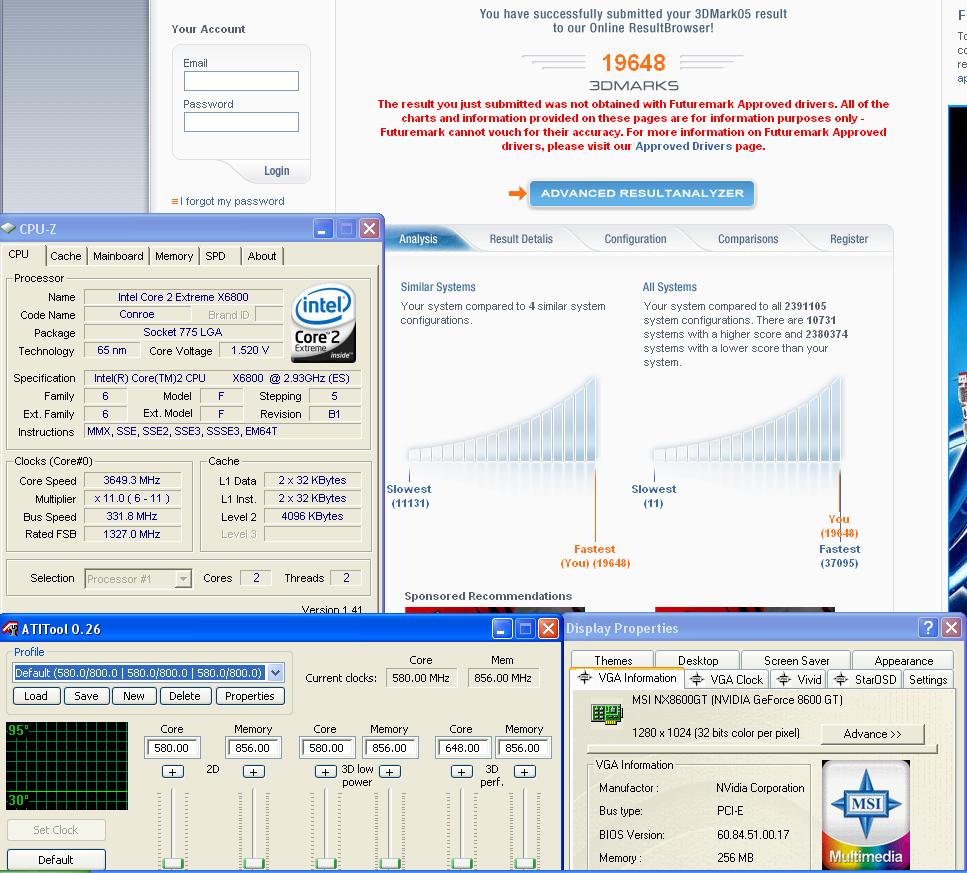Select the CPU tab in CPU-Z
The image size is (967, 873).
pyautogui.click(x=19, y=254)
